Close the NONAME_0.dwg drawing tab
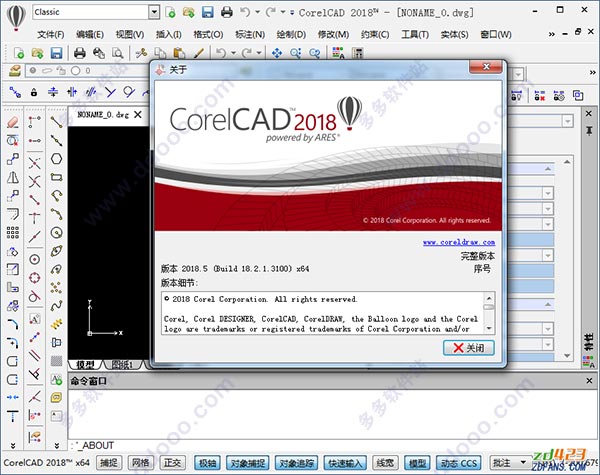This screenshot has width=600, height=475. 138,114
